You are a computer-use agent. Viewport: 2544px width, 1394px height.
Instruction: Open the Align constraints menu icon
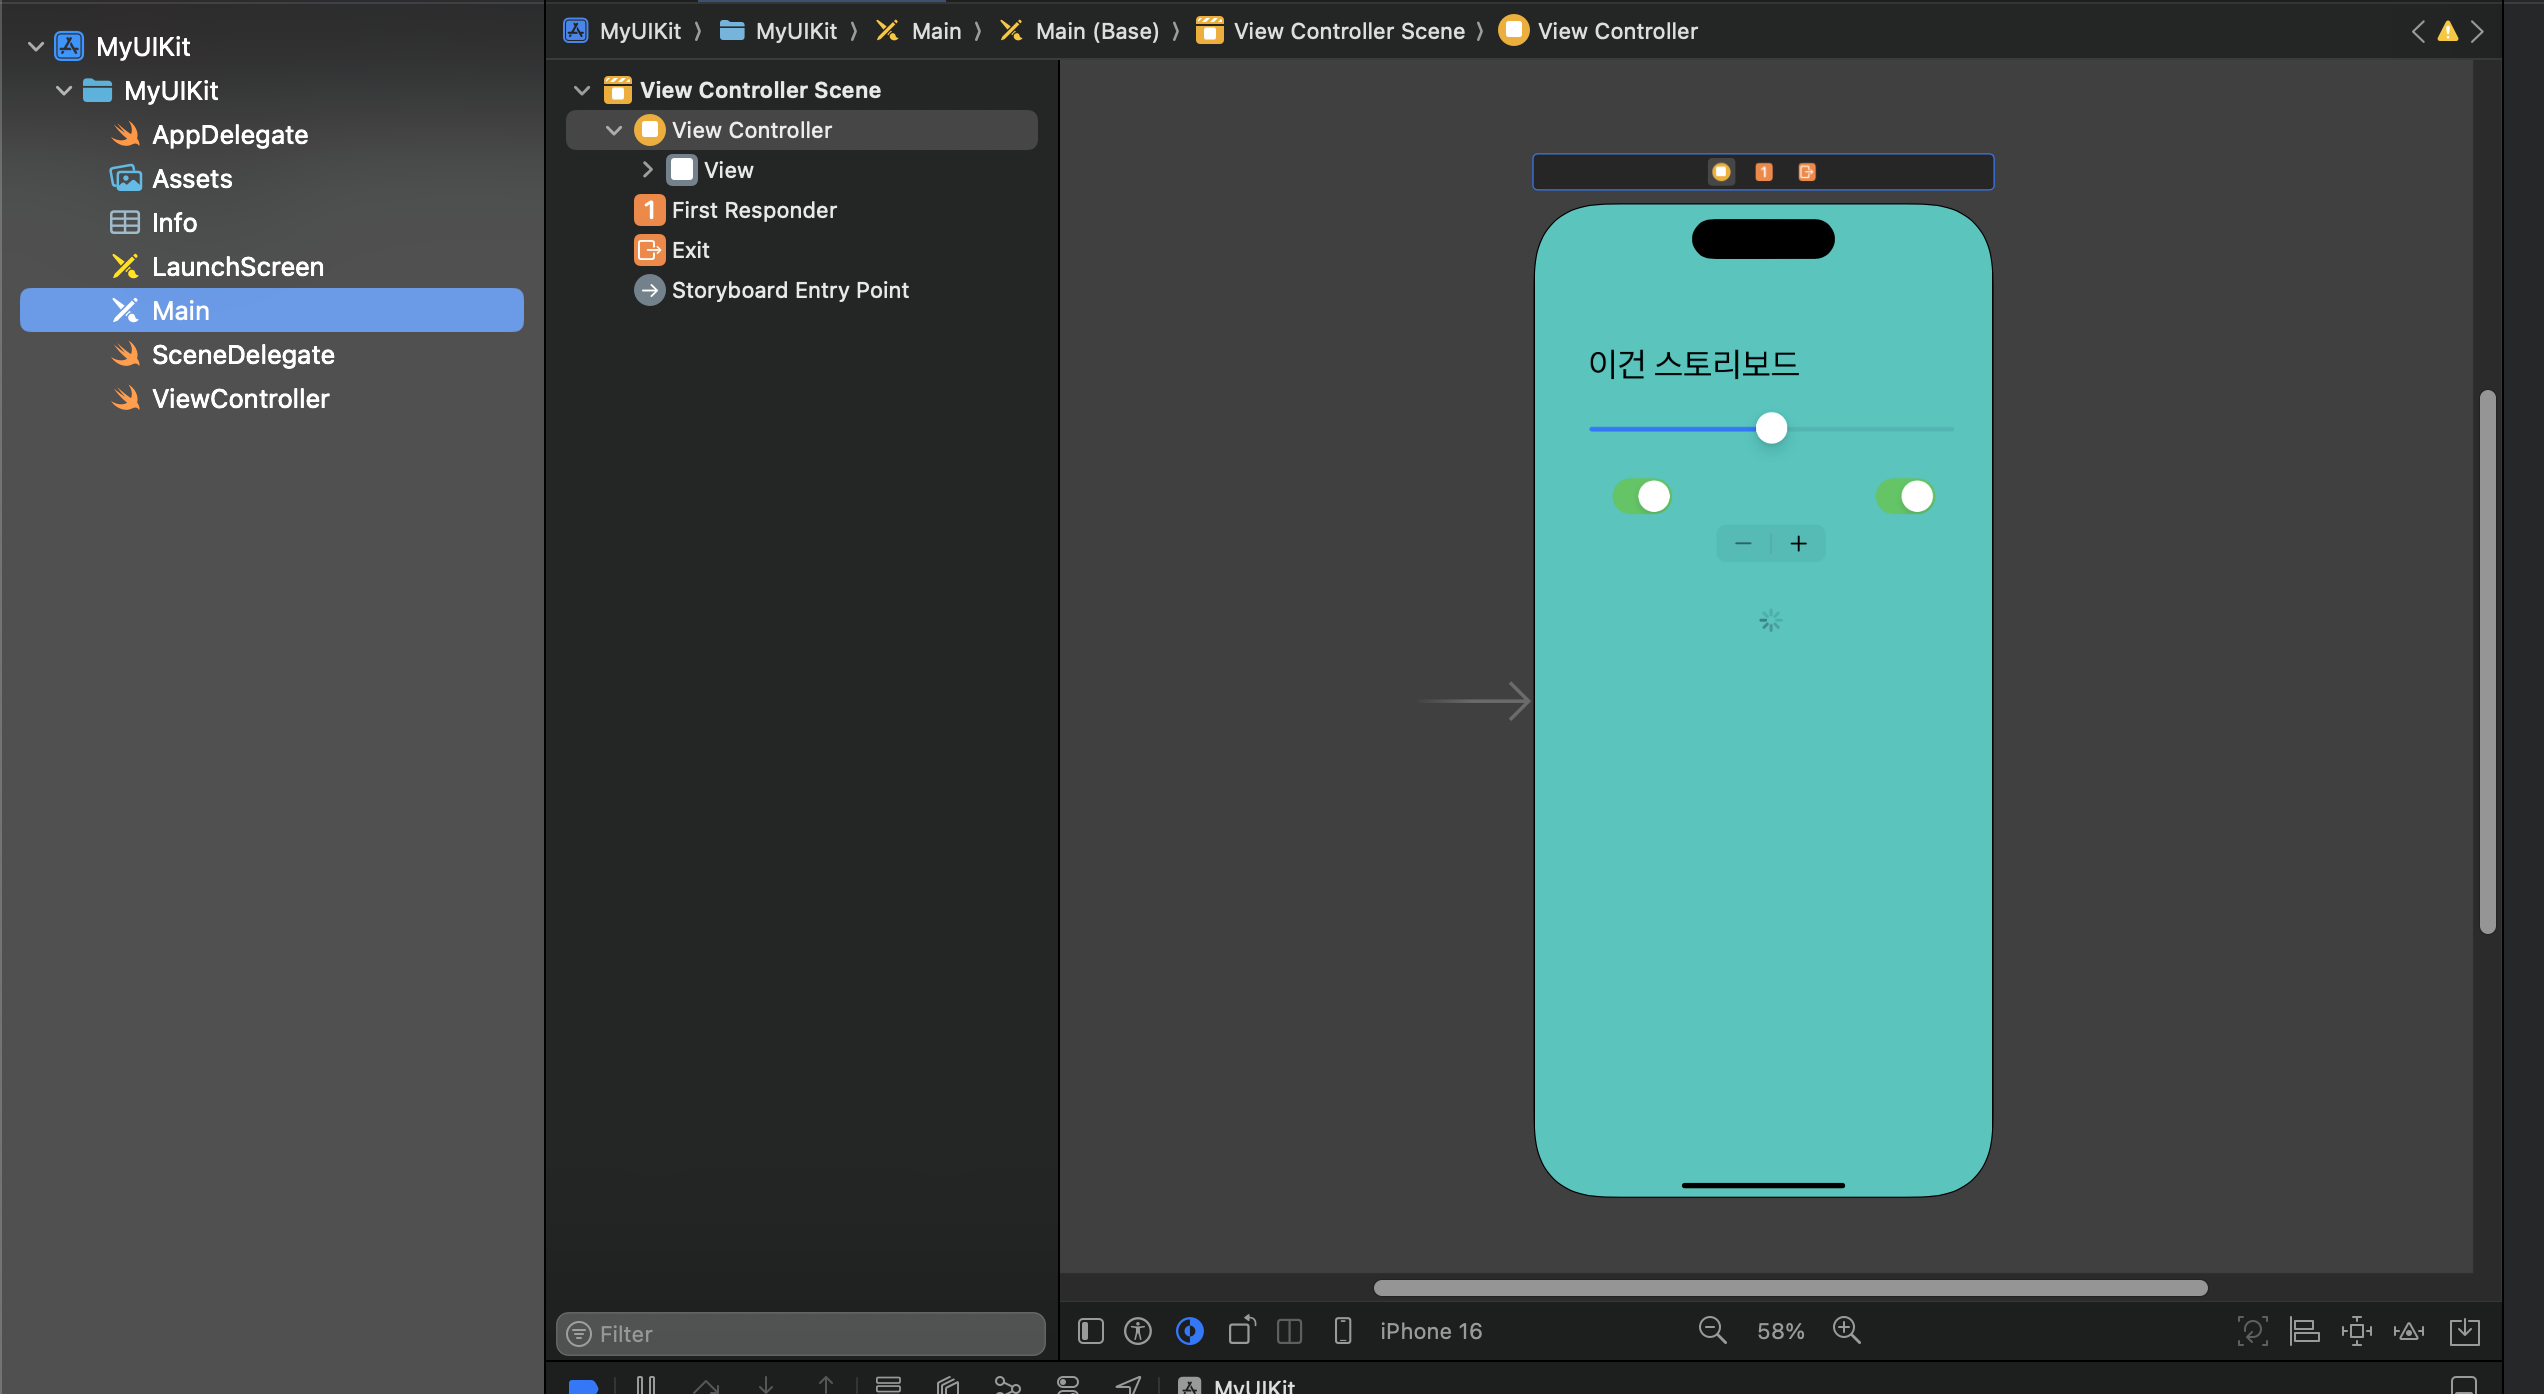(2304, 1331)
